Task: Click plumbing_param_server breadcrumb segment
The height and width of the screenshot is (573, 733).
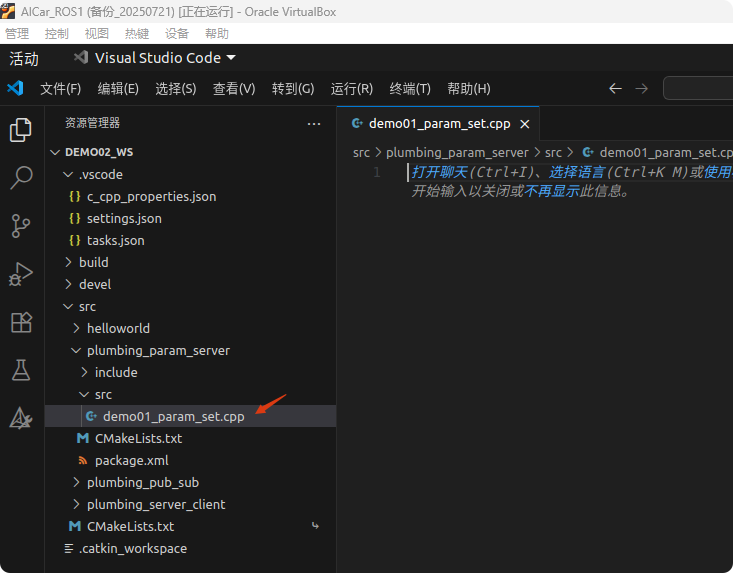Action: point(457,152)
